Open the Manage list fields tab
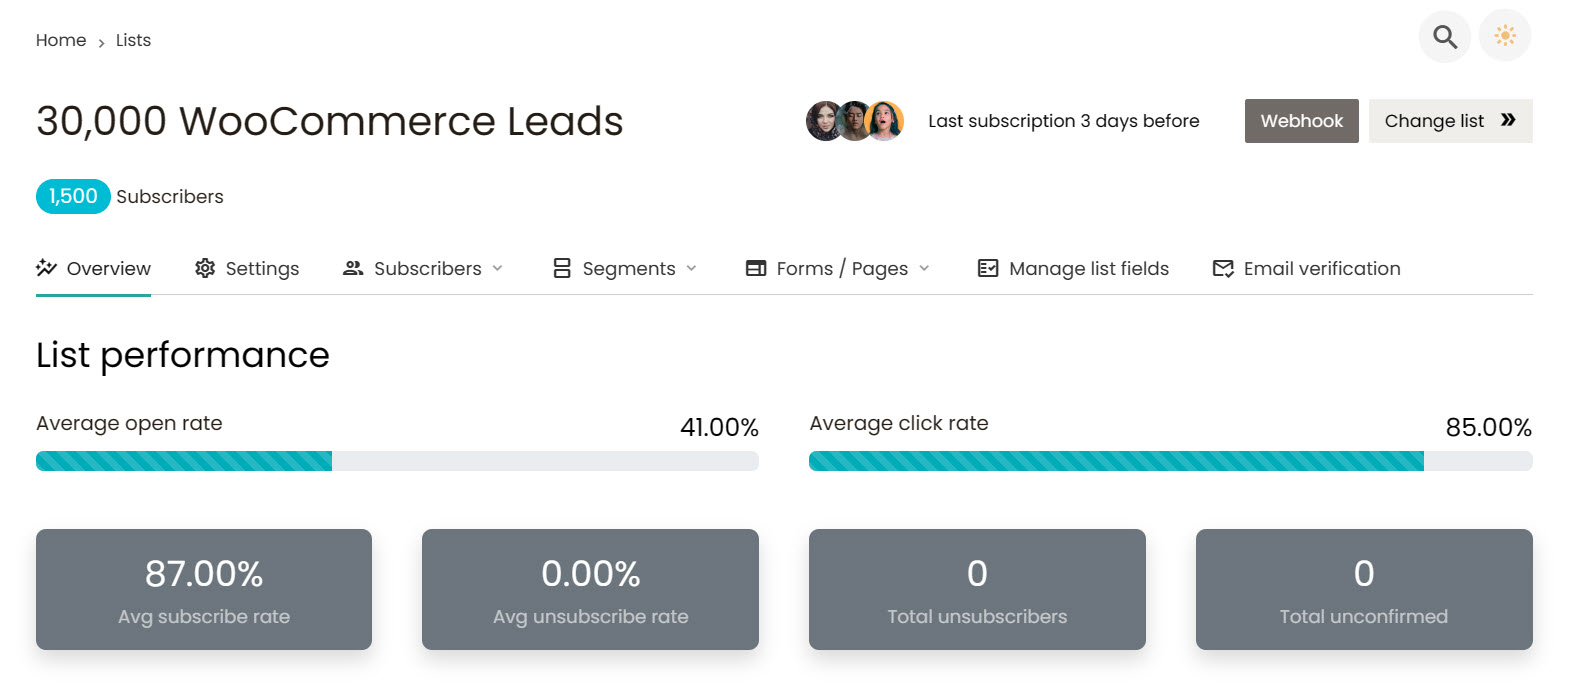The image size is (1579, 696). [x=1073, y=268]
